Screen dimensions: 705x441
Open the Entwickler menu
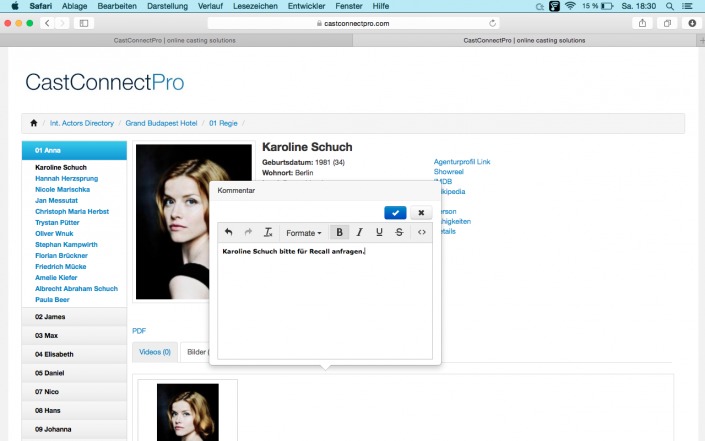(x=306, y=6)
